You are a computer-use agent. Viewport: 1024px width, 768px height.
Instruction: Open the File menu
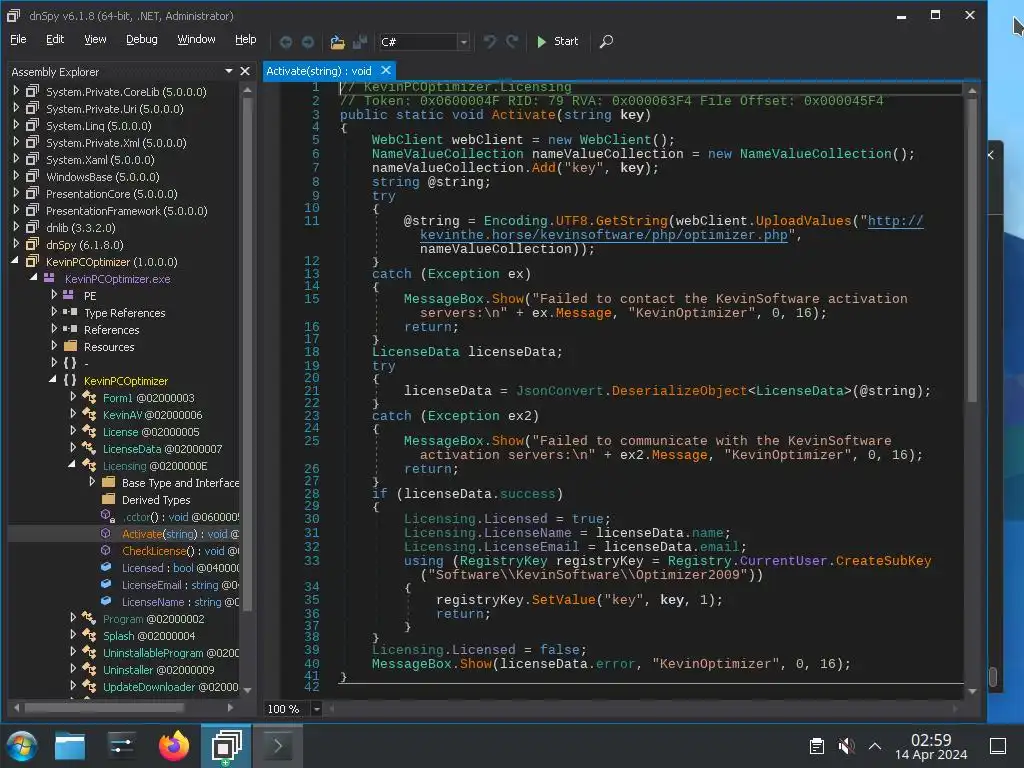pos(18,39)
